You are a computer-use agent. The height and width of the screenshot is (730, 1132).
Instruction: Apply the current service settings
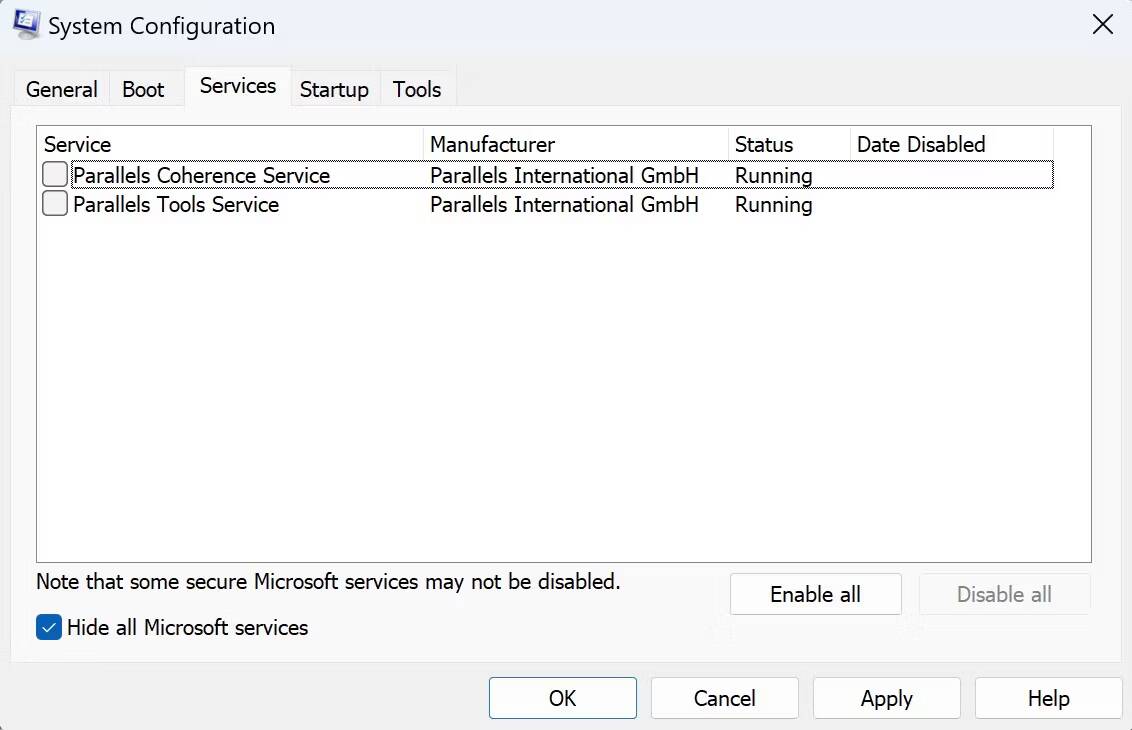coord(886,698)
